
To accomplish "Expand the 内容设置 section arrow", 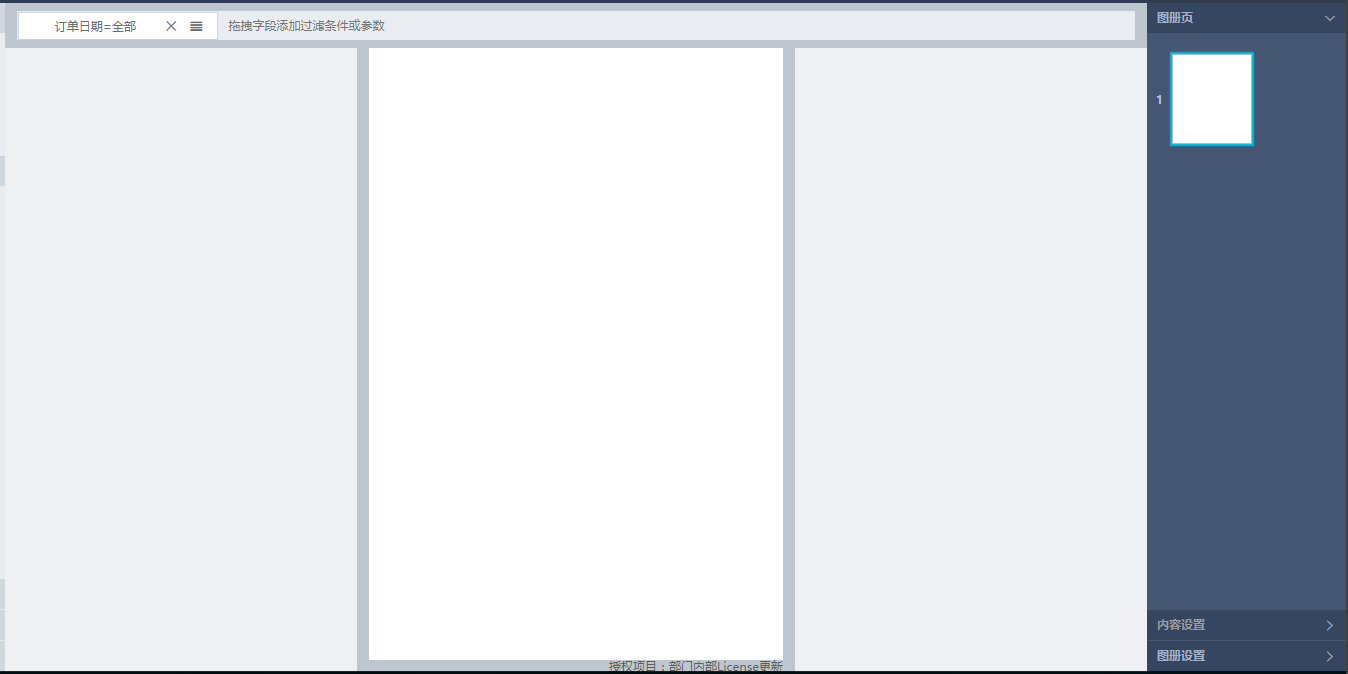I will tap(1329, 625).
